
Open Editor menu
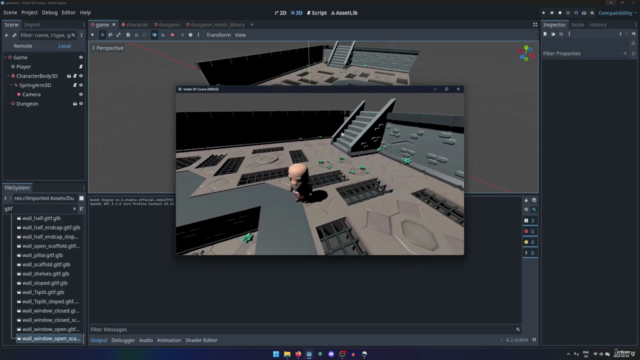click(x=69, y=13)
